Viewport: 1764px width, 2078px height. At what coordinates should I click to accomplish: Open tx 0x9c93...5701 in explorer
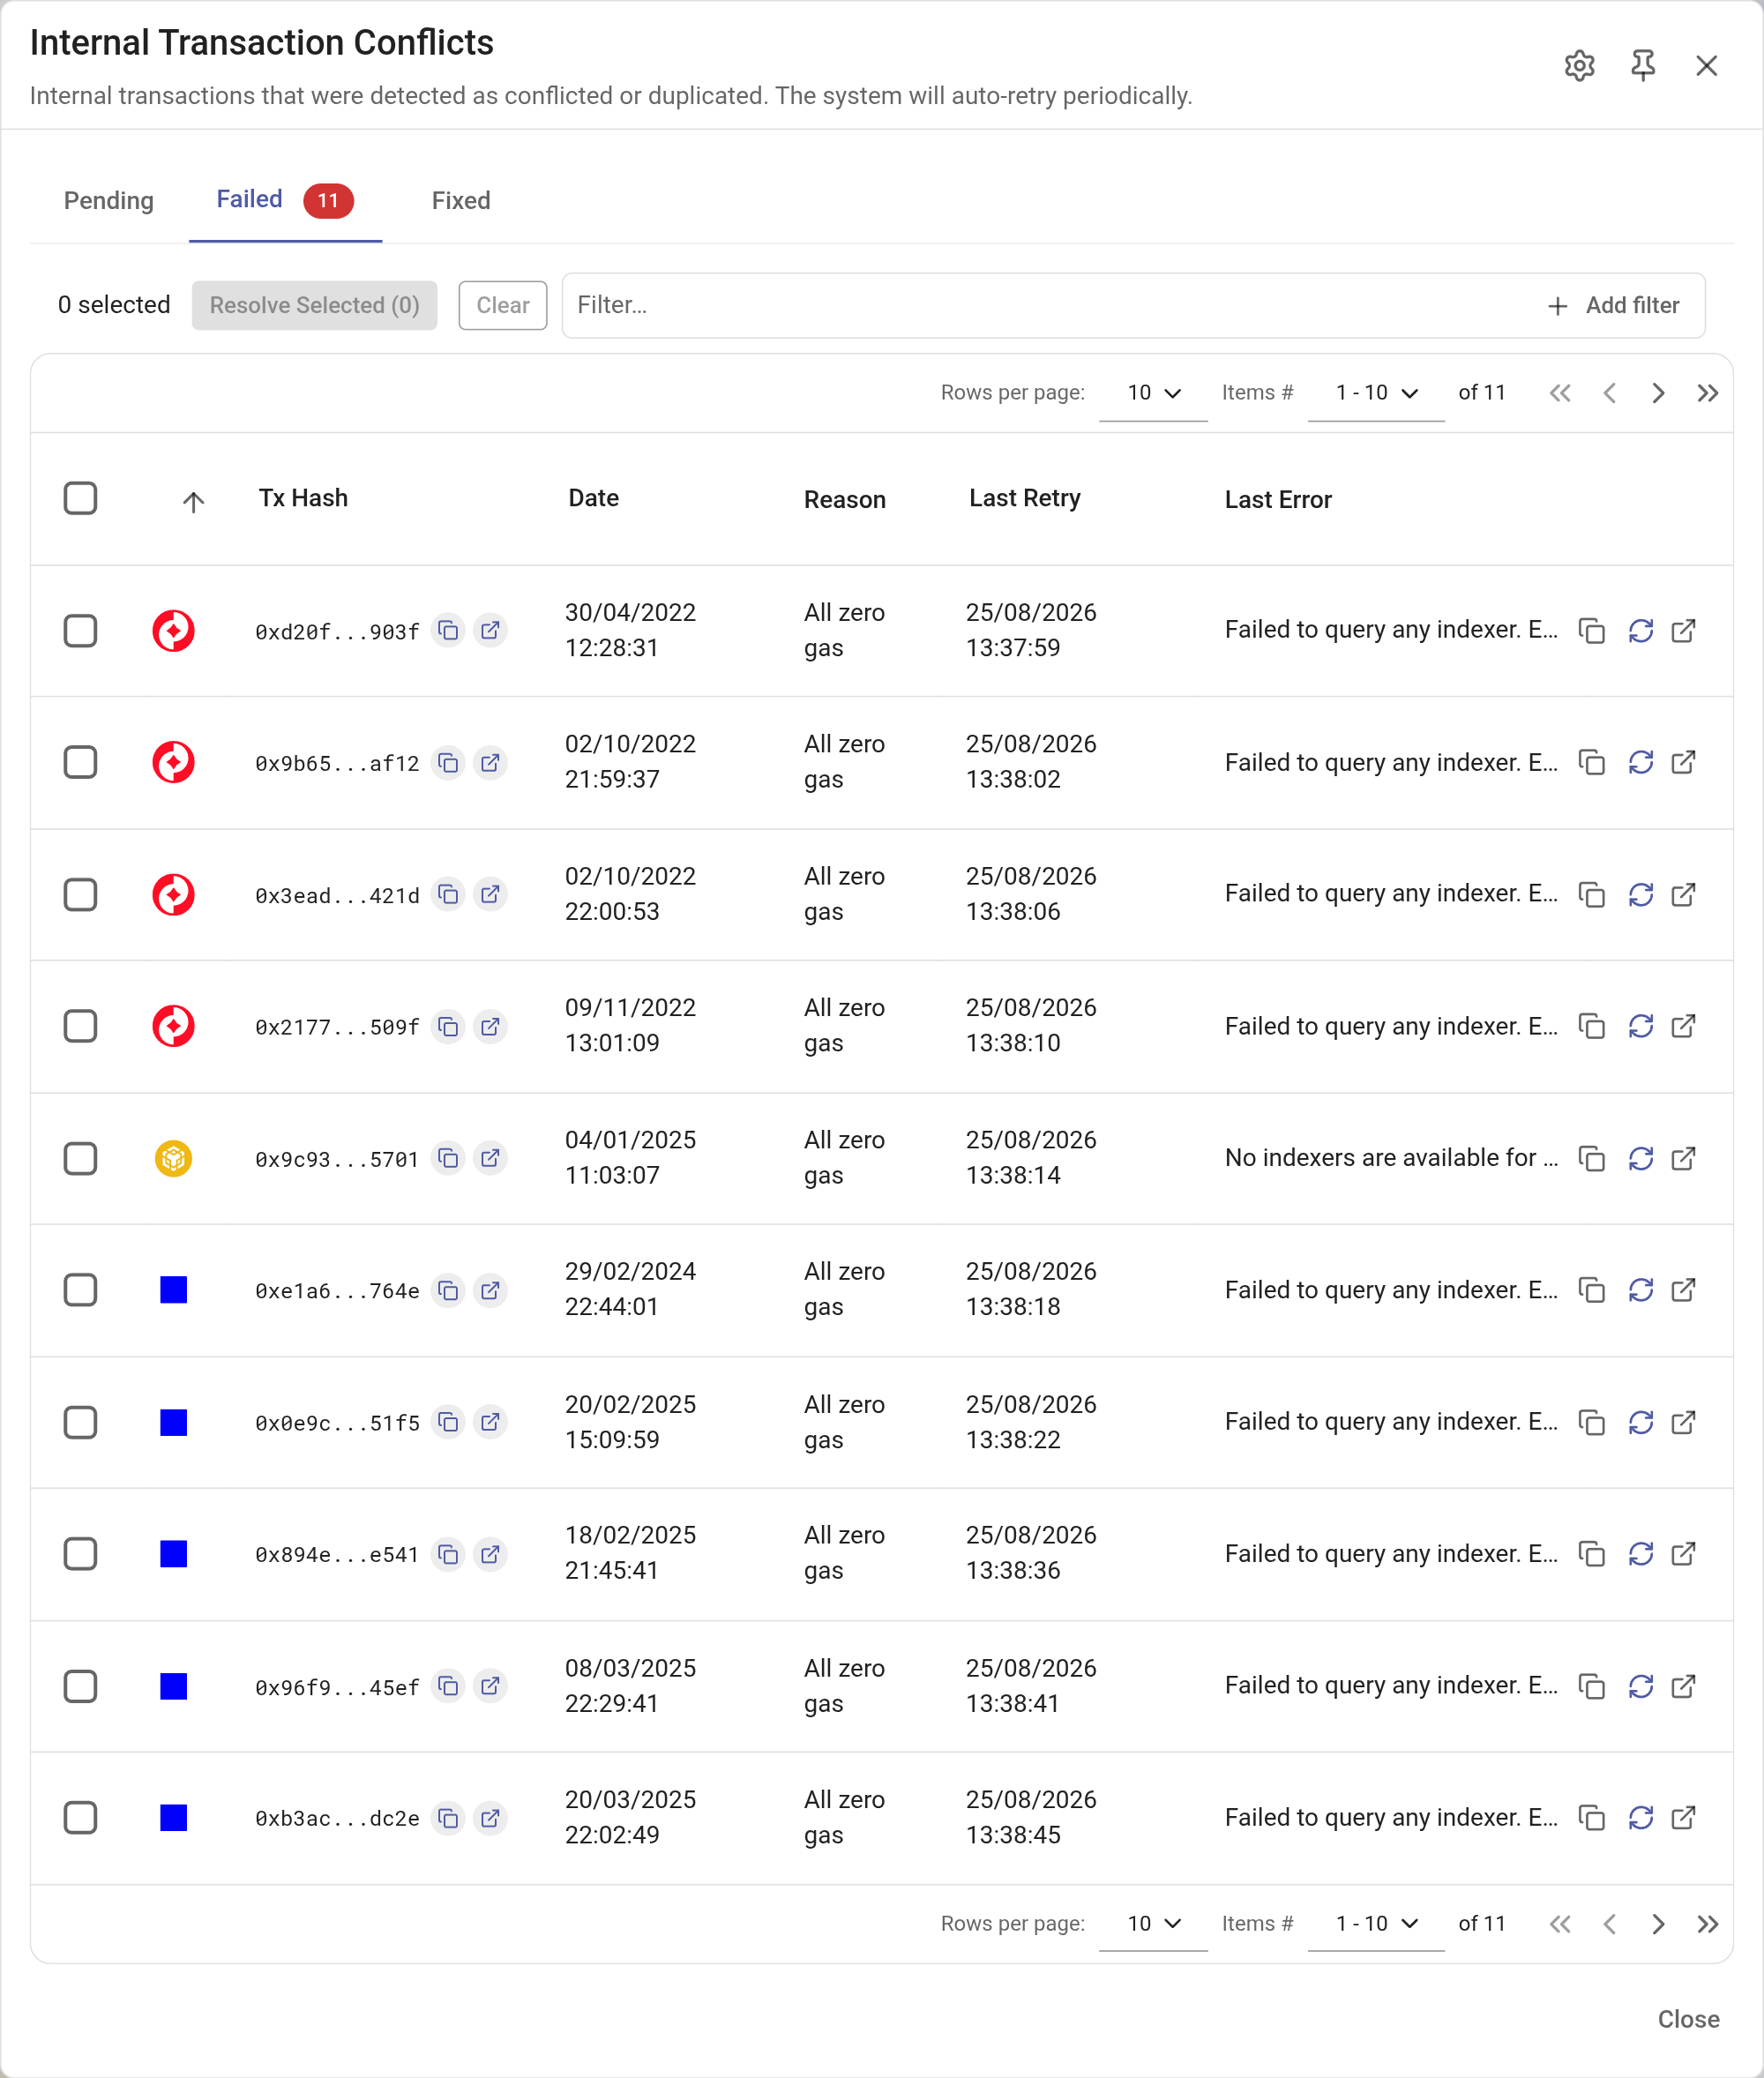490,1158
